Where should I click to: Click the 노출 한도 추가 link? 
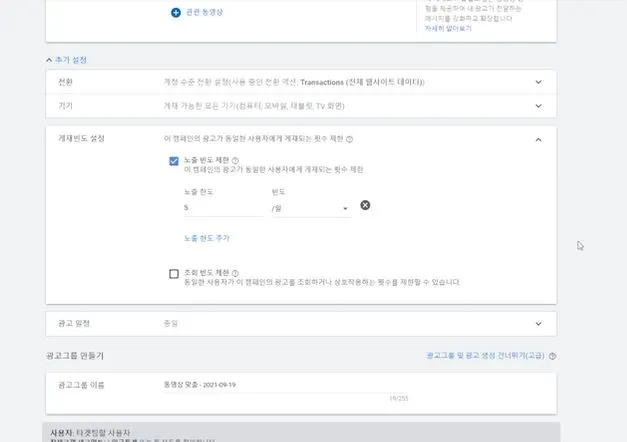click(207, 238)
